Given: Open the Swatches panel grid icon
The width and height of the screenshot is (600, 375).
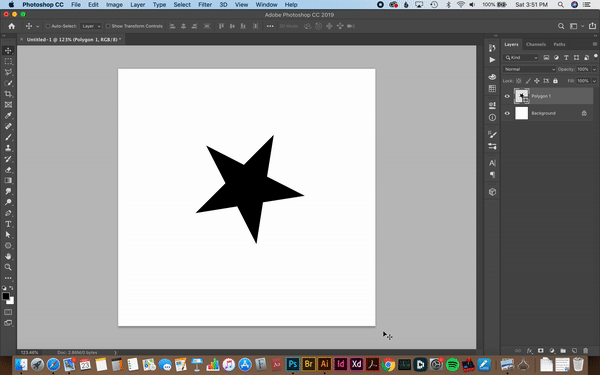Looking at the screenshot, I should click(492, 88).
